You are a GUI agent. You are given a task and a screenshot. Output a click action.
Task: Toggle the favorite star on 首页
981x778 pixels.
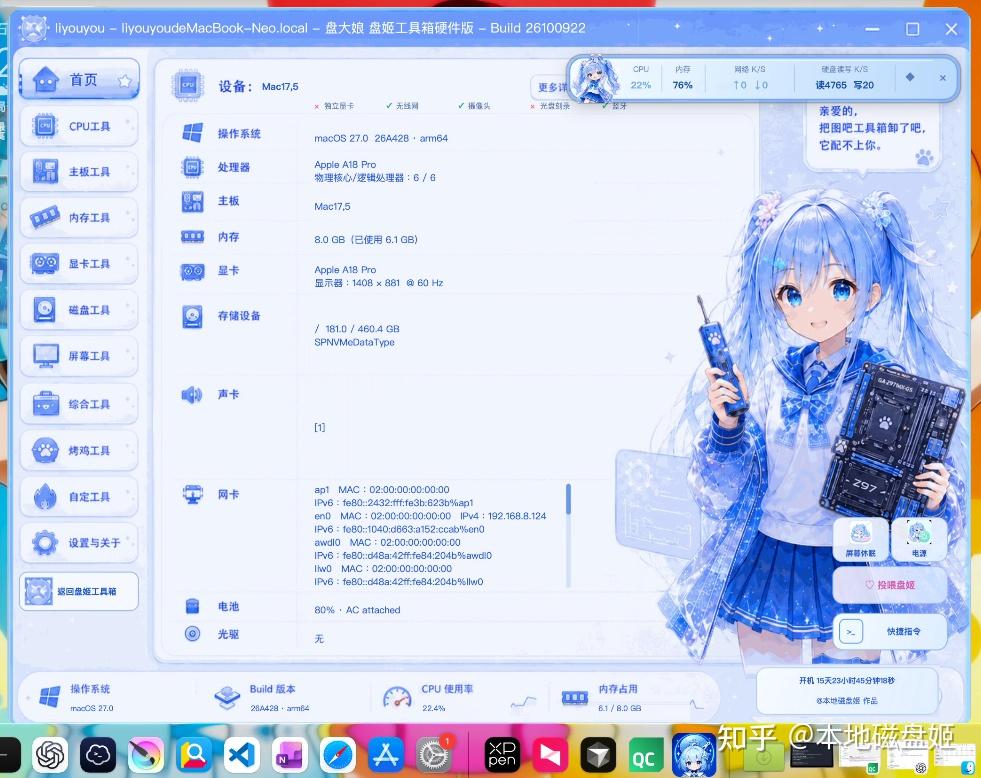125,81
